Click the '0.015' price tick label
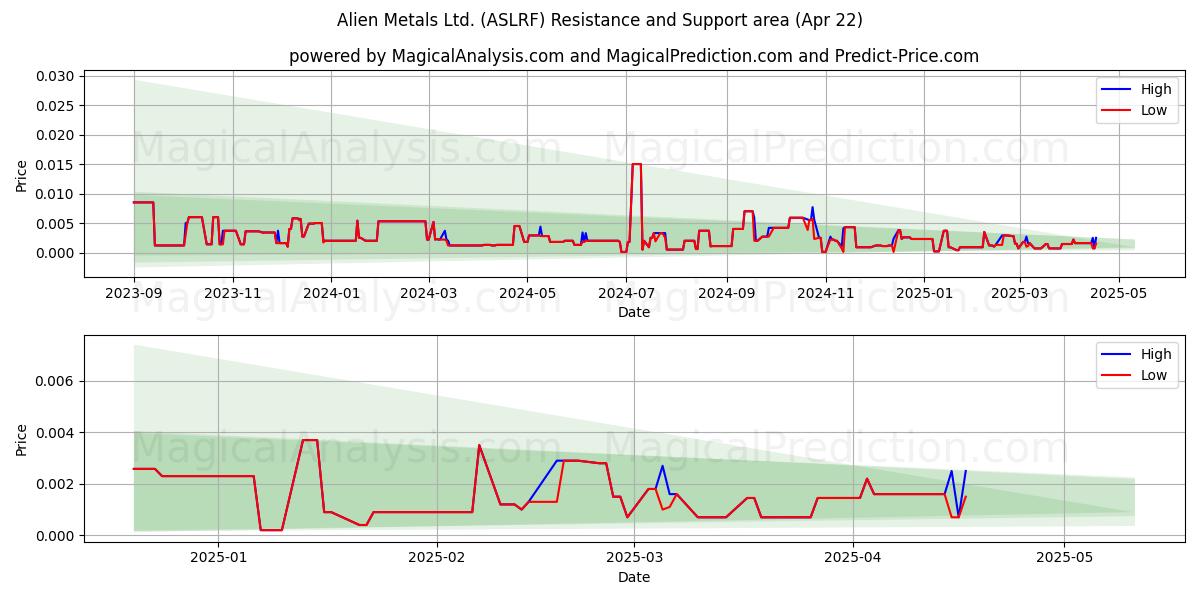The width and height of the screenshot is (1200, 600). point(54,165)
